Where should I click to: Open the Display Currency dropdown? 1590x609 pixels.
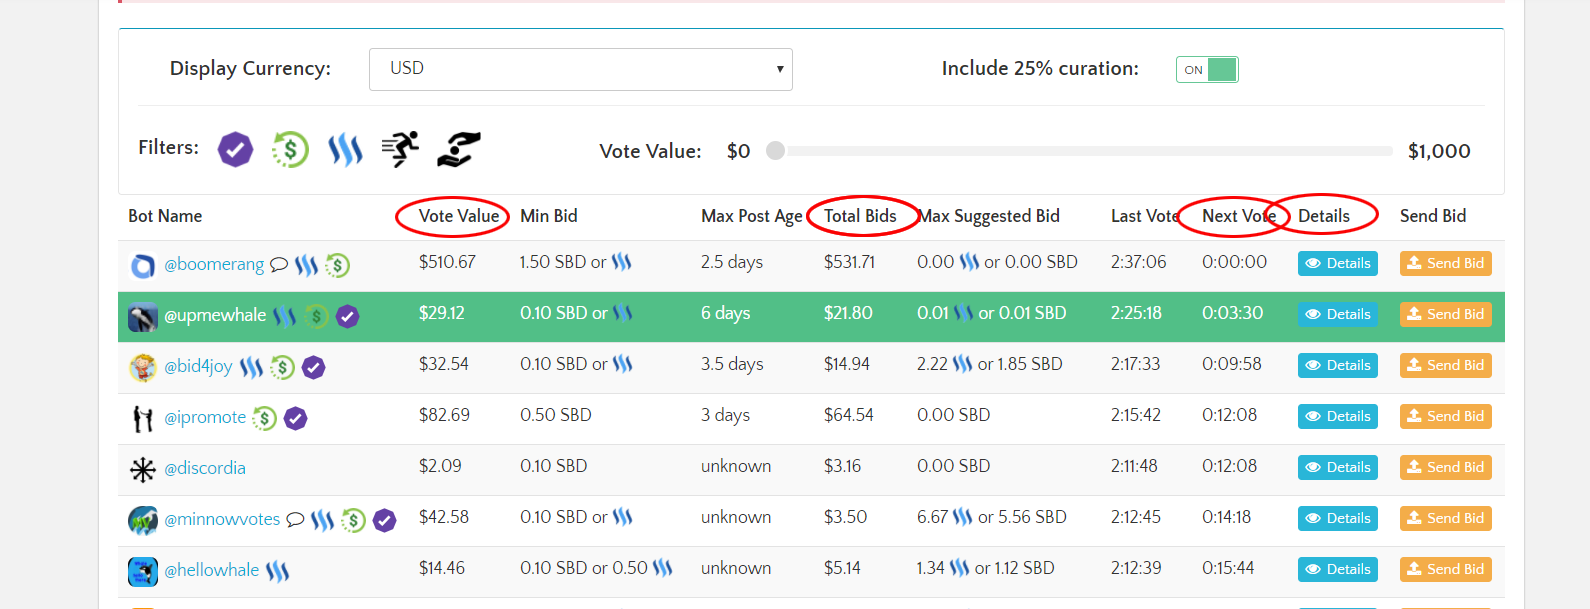(580, 69)
